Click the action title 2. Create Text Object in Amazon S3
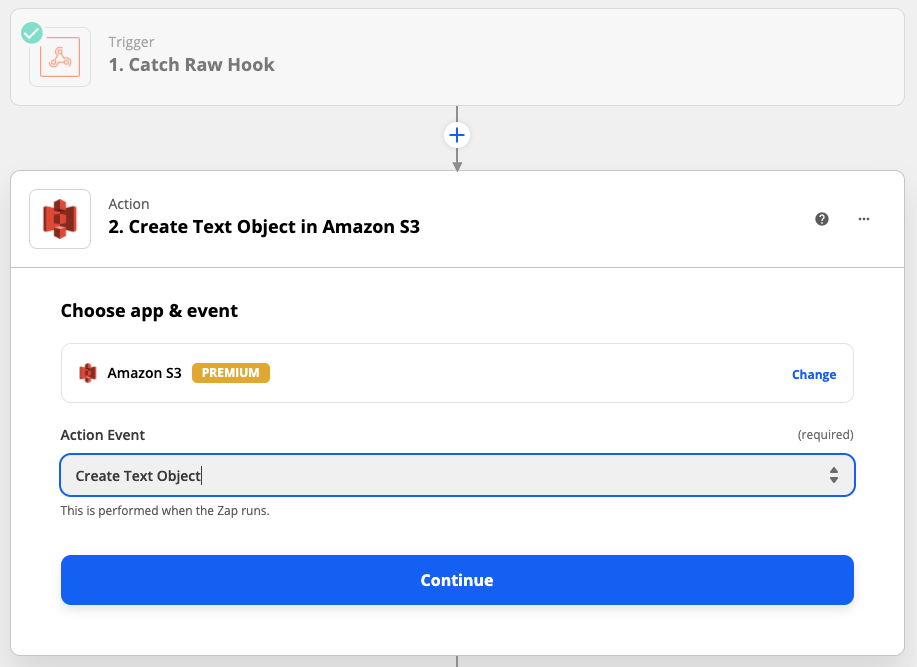The height and width of the screenshot is (667, 917). click(264, 227)
